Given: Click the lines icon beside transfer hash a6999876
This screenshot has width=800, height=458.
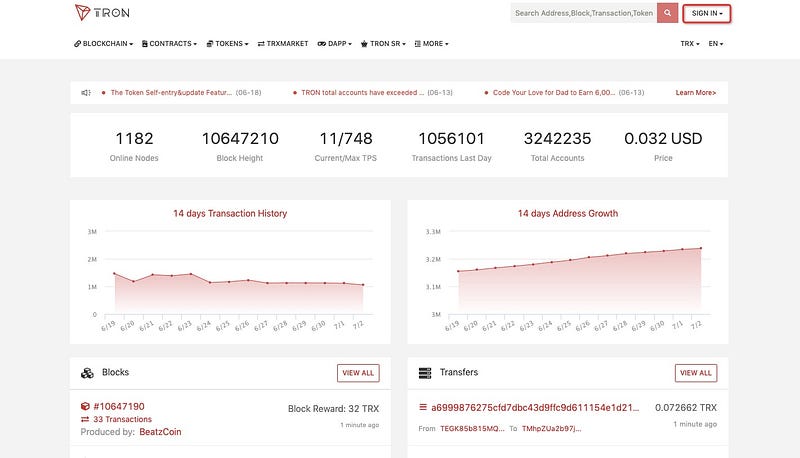Looking at the screenshot, I should (x=422, y=407).
